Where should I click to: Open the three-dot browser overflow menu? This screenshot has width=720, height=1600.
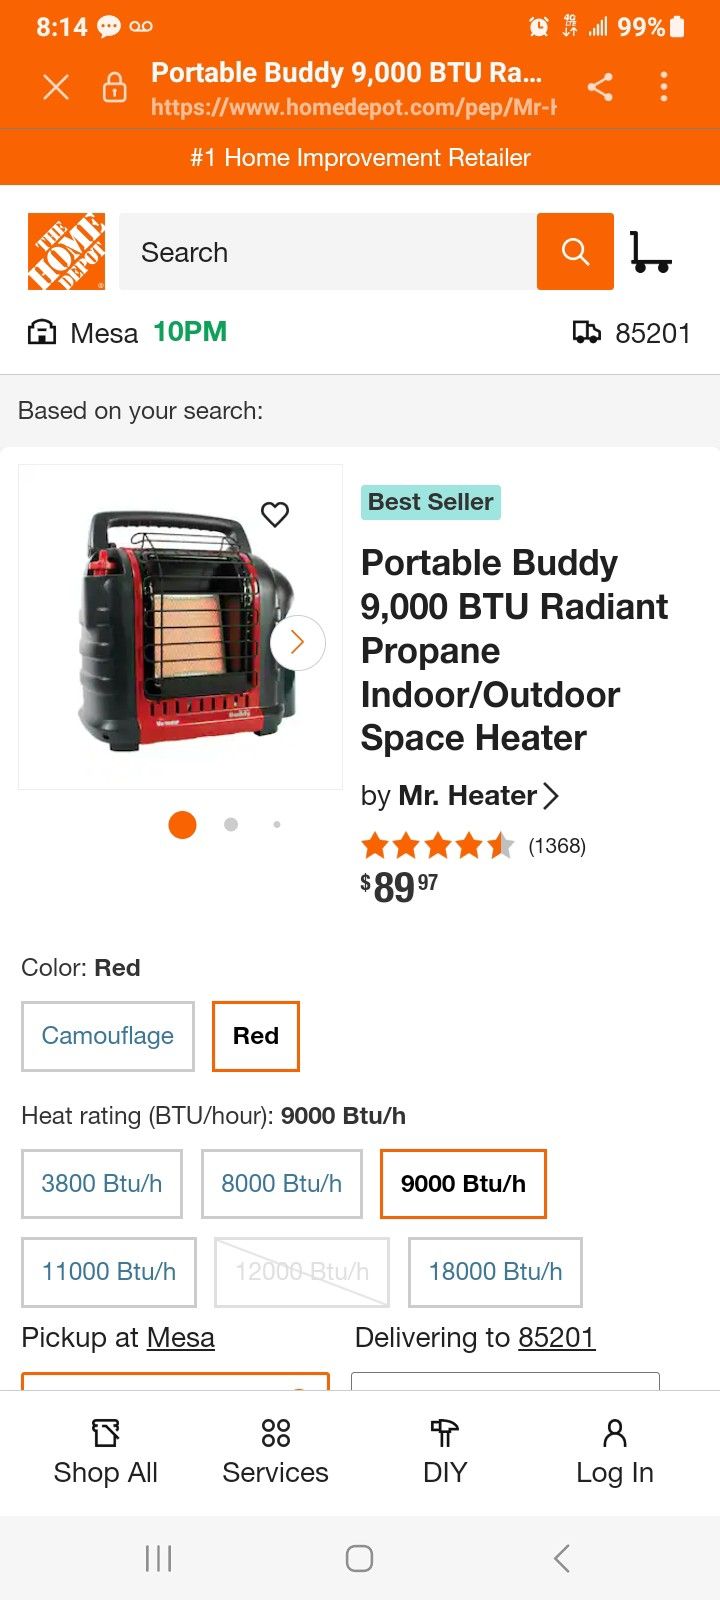point(664,88)
